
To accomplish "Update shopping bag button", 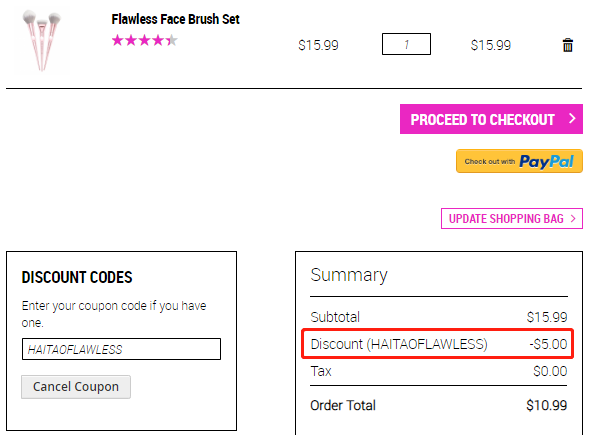I will point(512,218).
